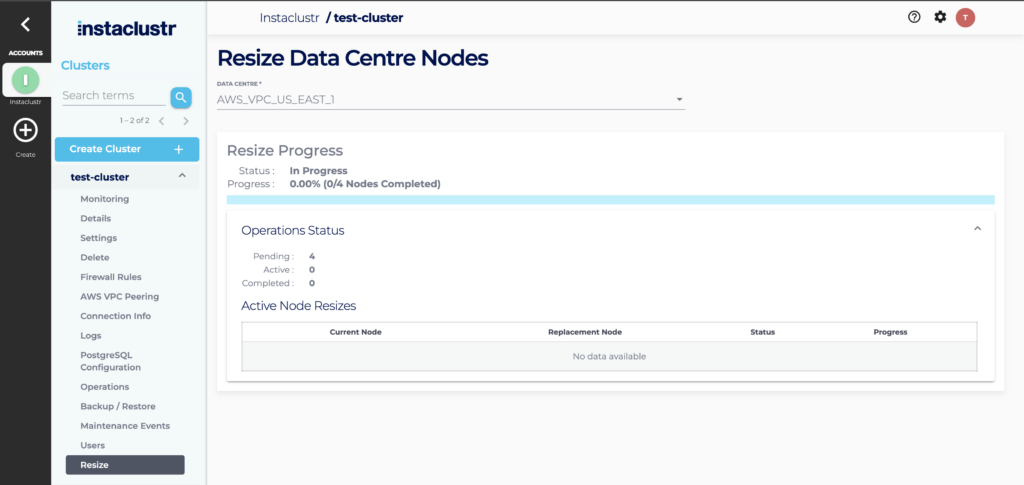
Task: Click the back arrow in sidebar
Action: 25,25
